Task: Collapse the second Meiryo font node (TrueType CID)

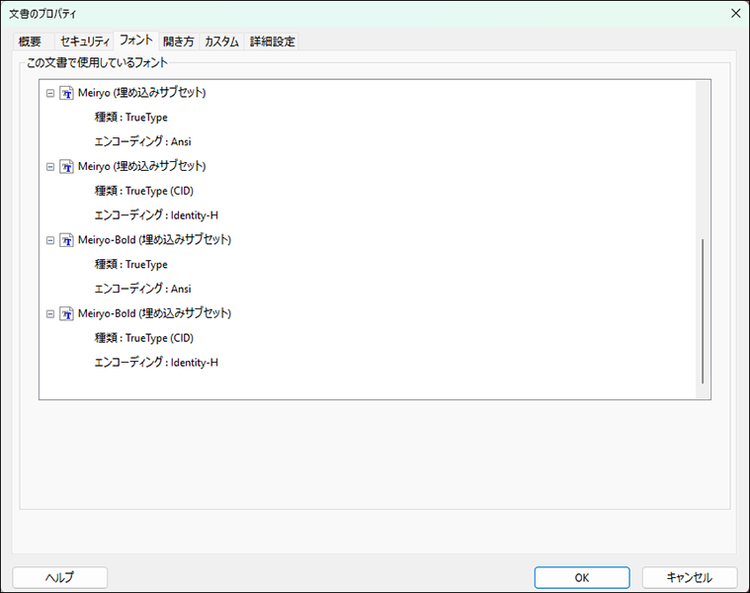Action: (x=50, y=167)
